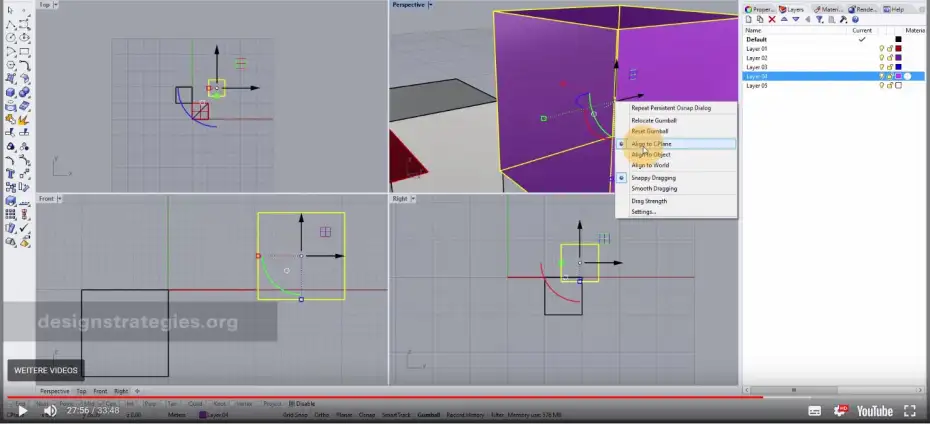Mute the video with the speaker icon
This screenshot has width=930, height=424.
click(x=50, y=410)
